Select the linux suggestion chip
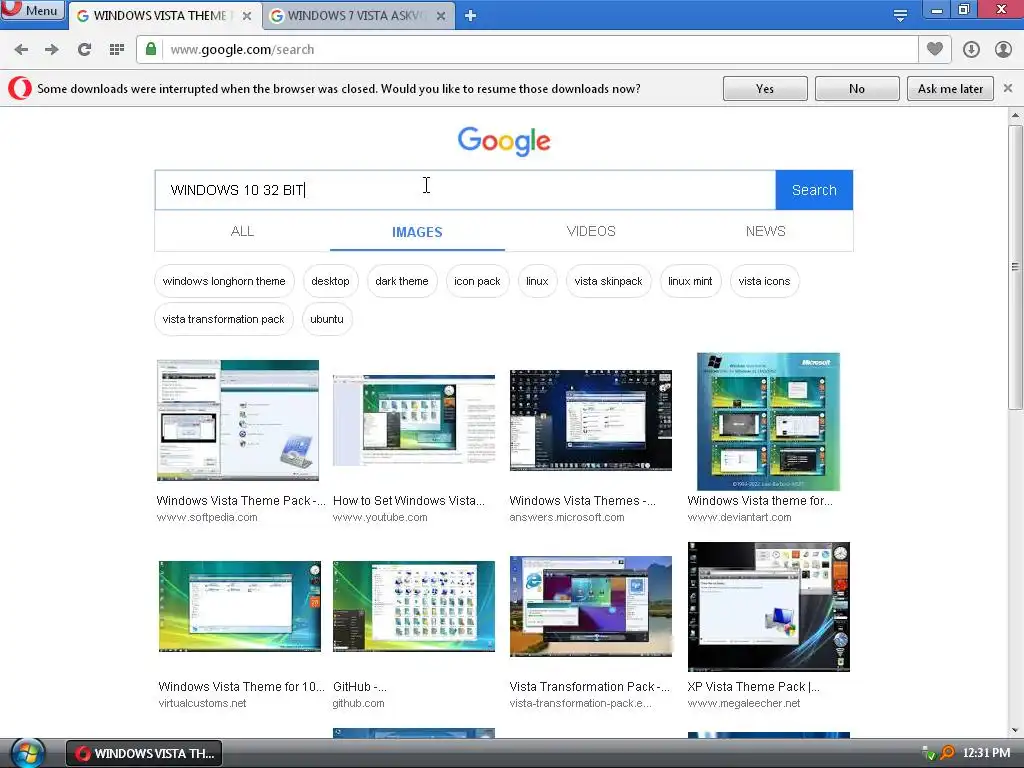The image size is (1024, 768). 537,281
